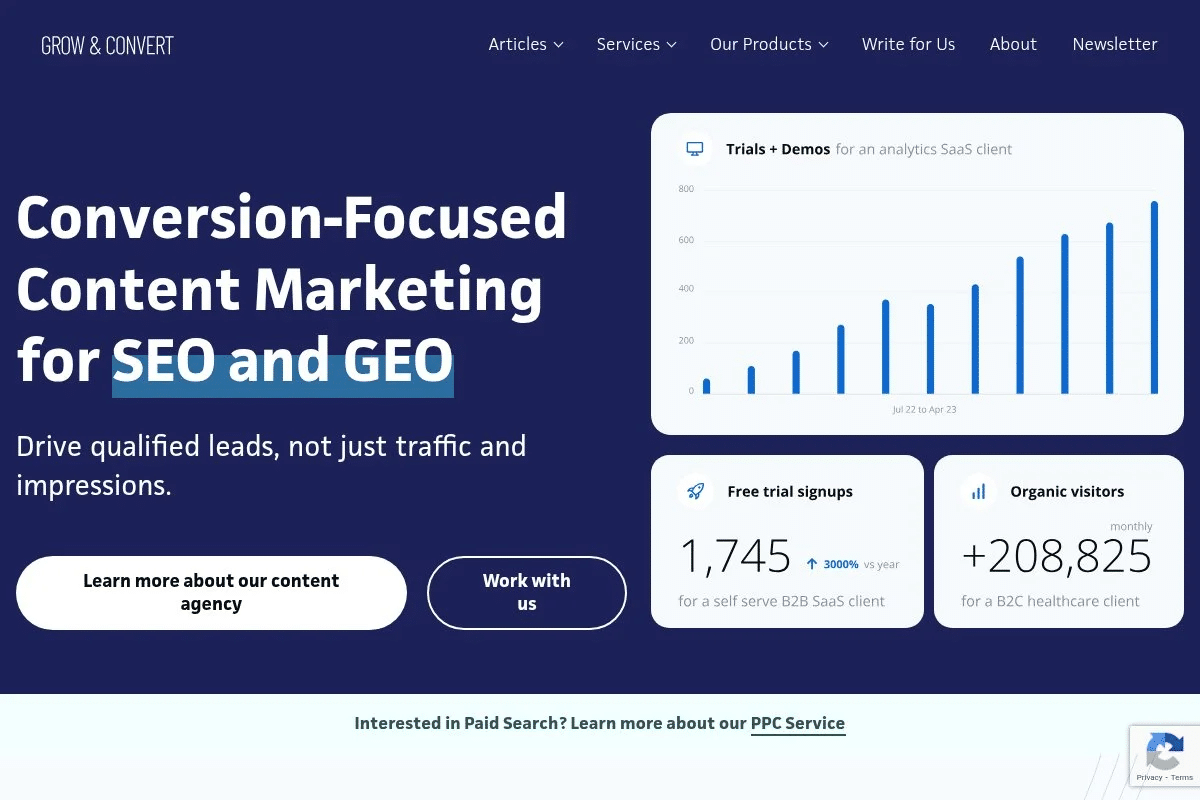This screenshot has width=1200, height=800.
Task: Click the +208,825 organic visitors figure
Action: tap(1057, 557)
